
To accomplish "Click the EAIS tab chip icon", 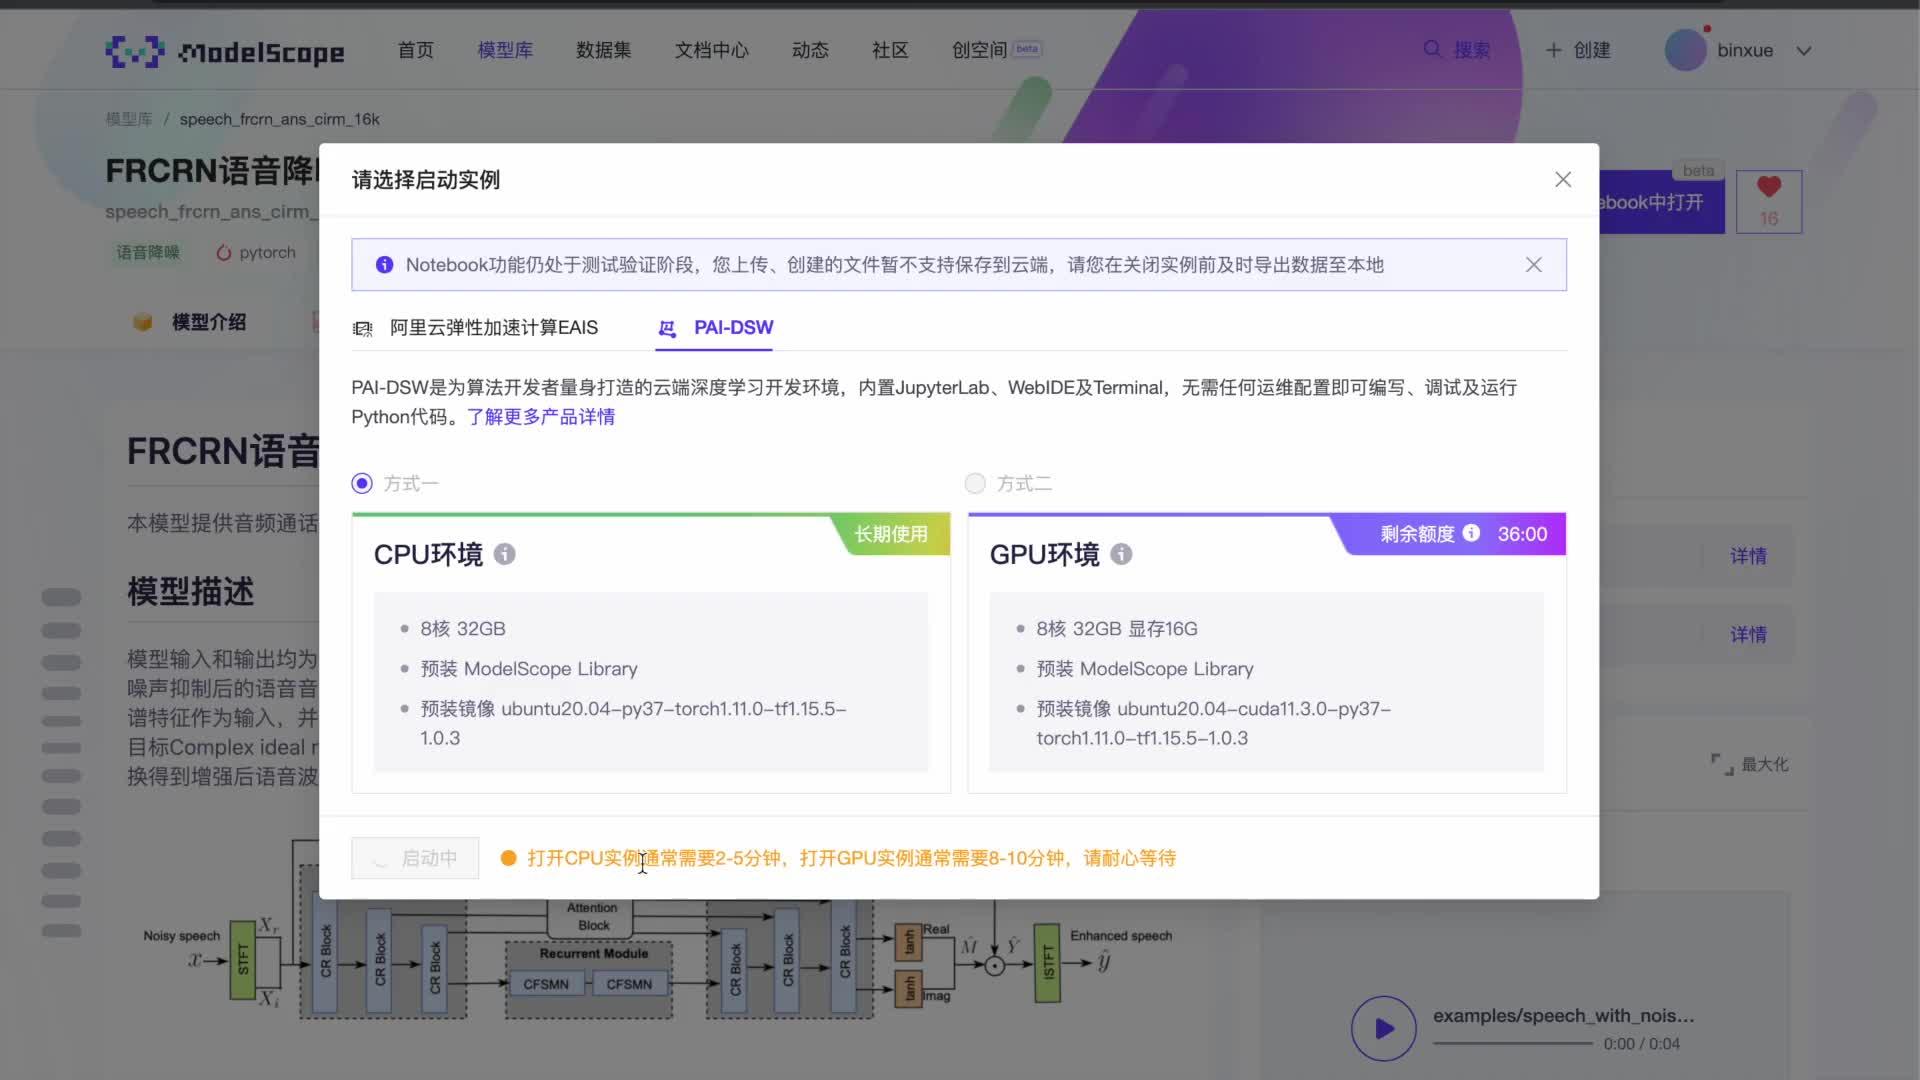I will pos(363,329).
